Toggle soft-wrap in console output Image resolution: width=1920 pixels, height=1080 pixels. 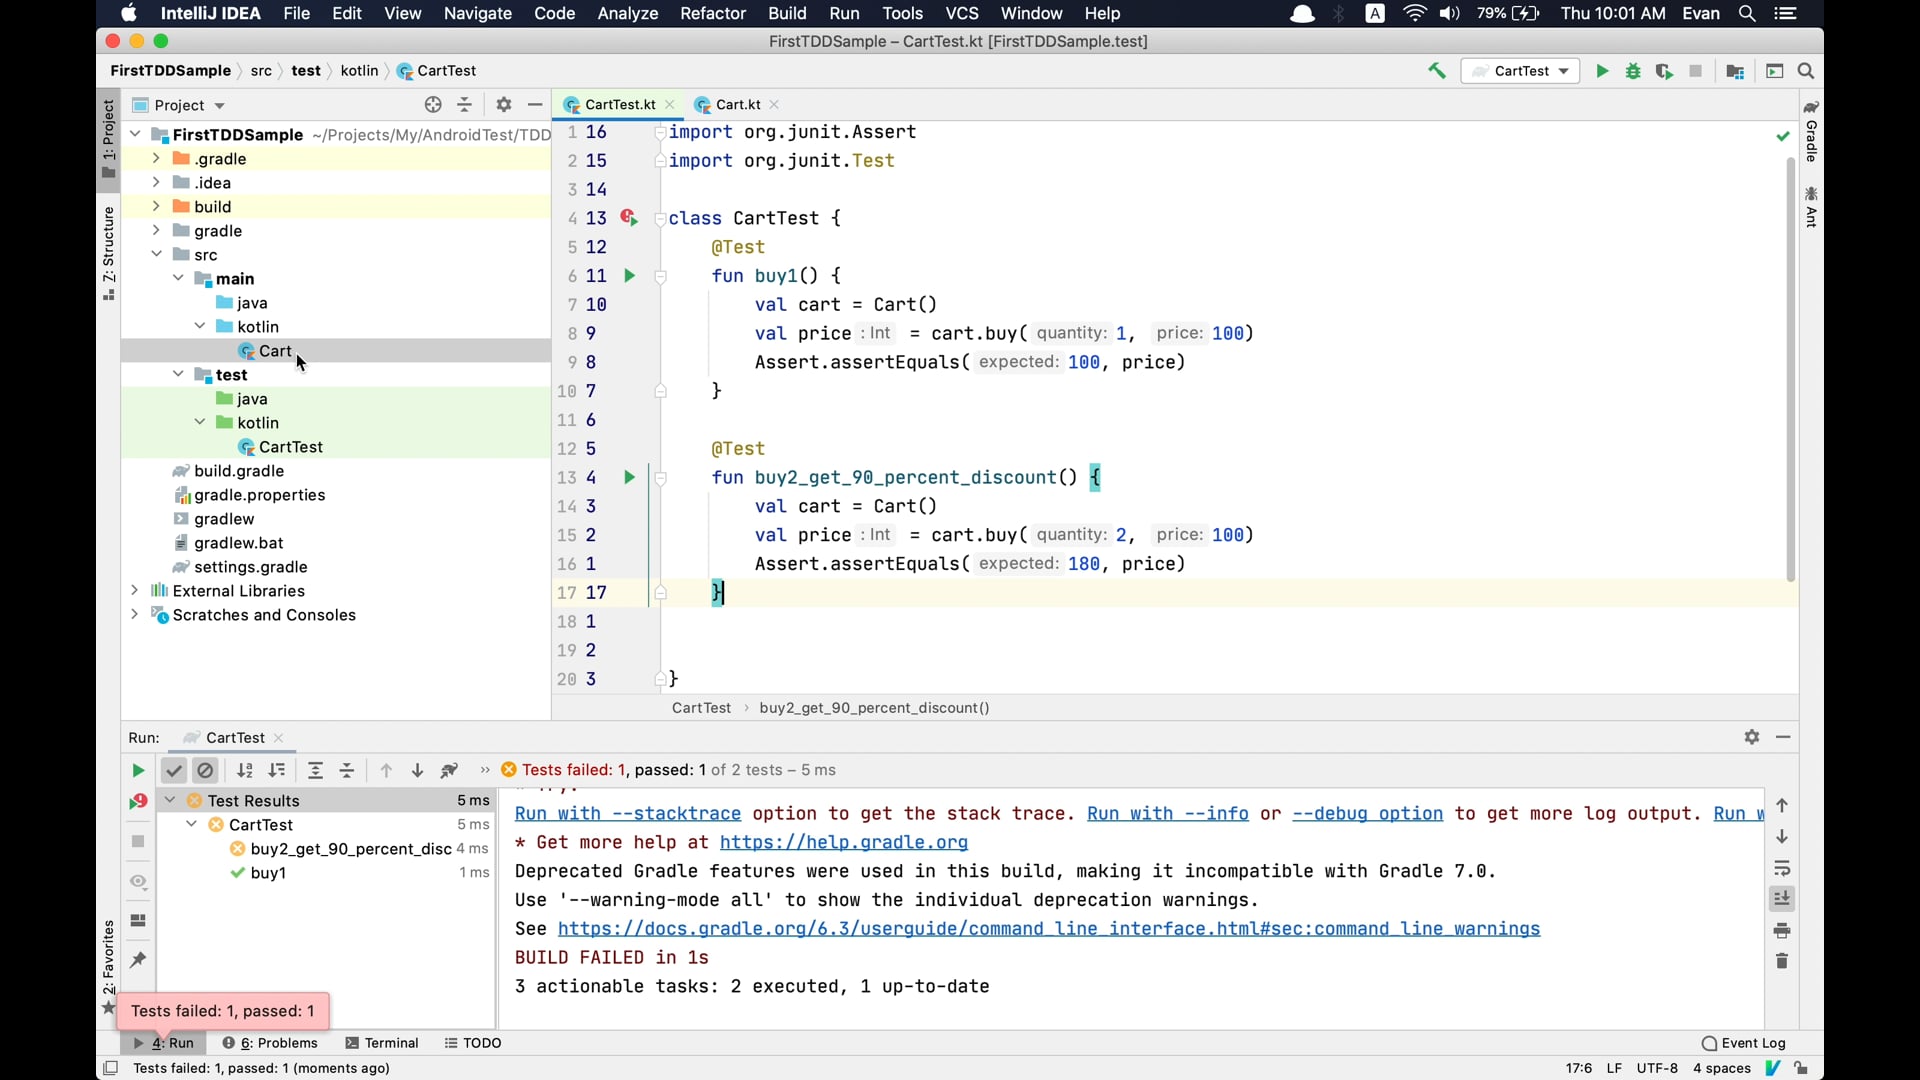click(x=1782, y=868)
